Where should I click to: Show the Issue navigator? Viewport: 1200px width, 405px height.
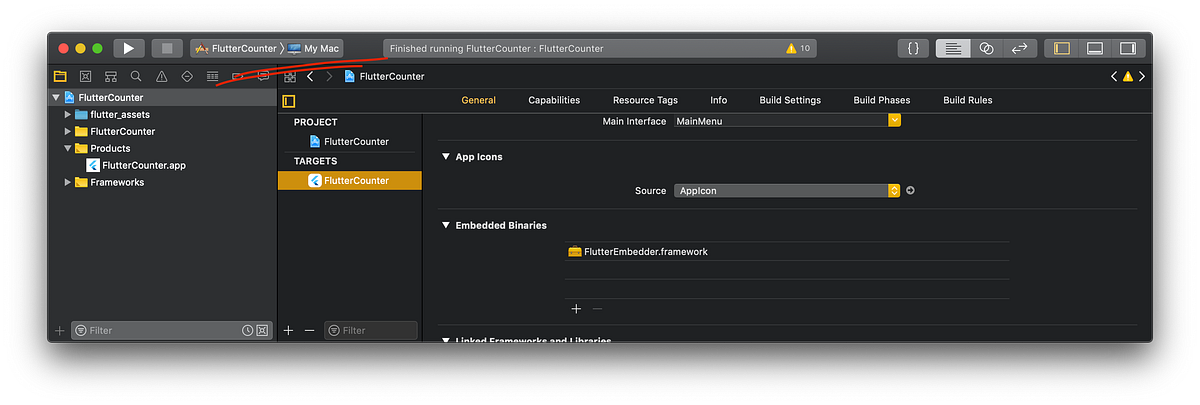click(161, 76)
